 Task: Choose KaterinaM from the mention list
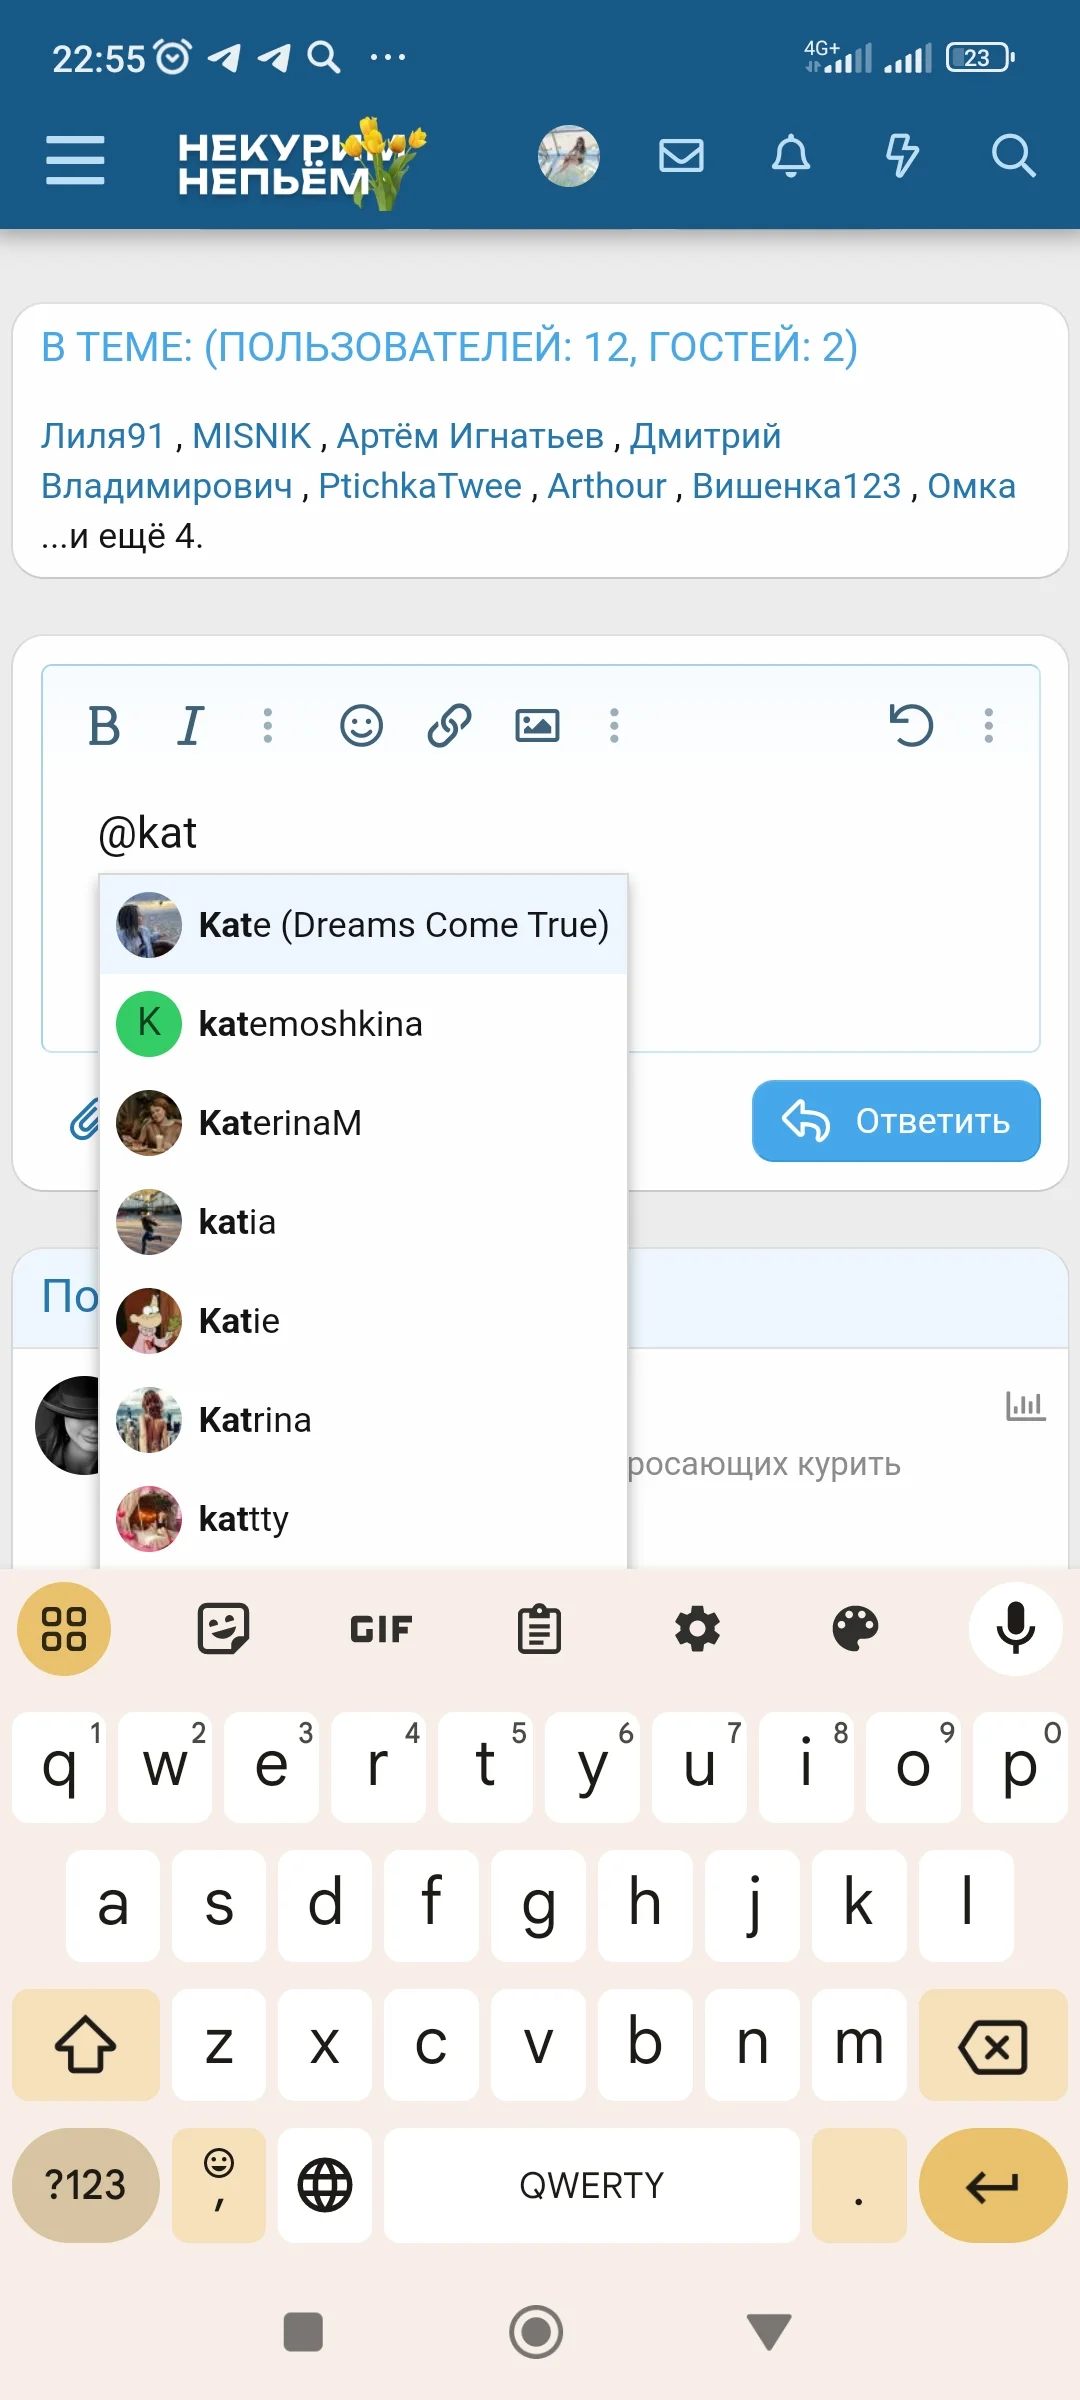[x=363, y=1123]
